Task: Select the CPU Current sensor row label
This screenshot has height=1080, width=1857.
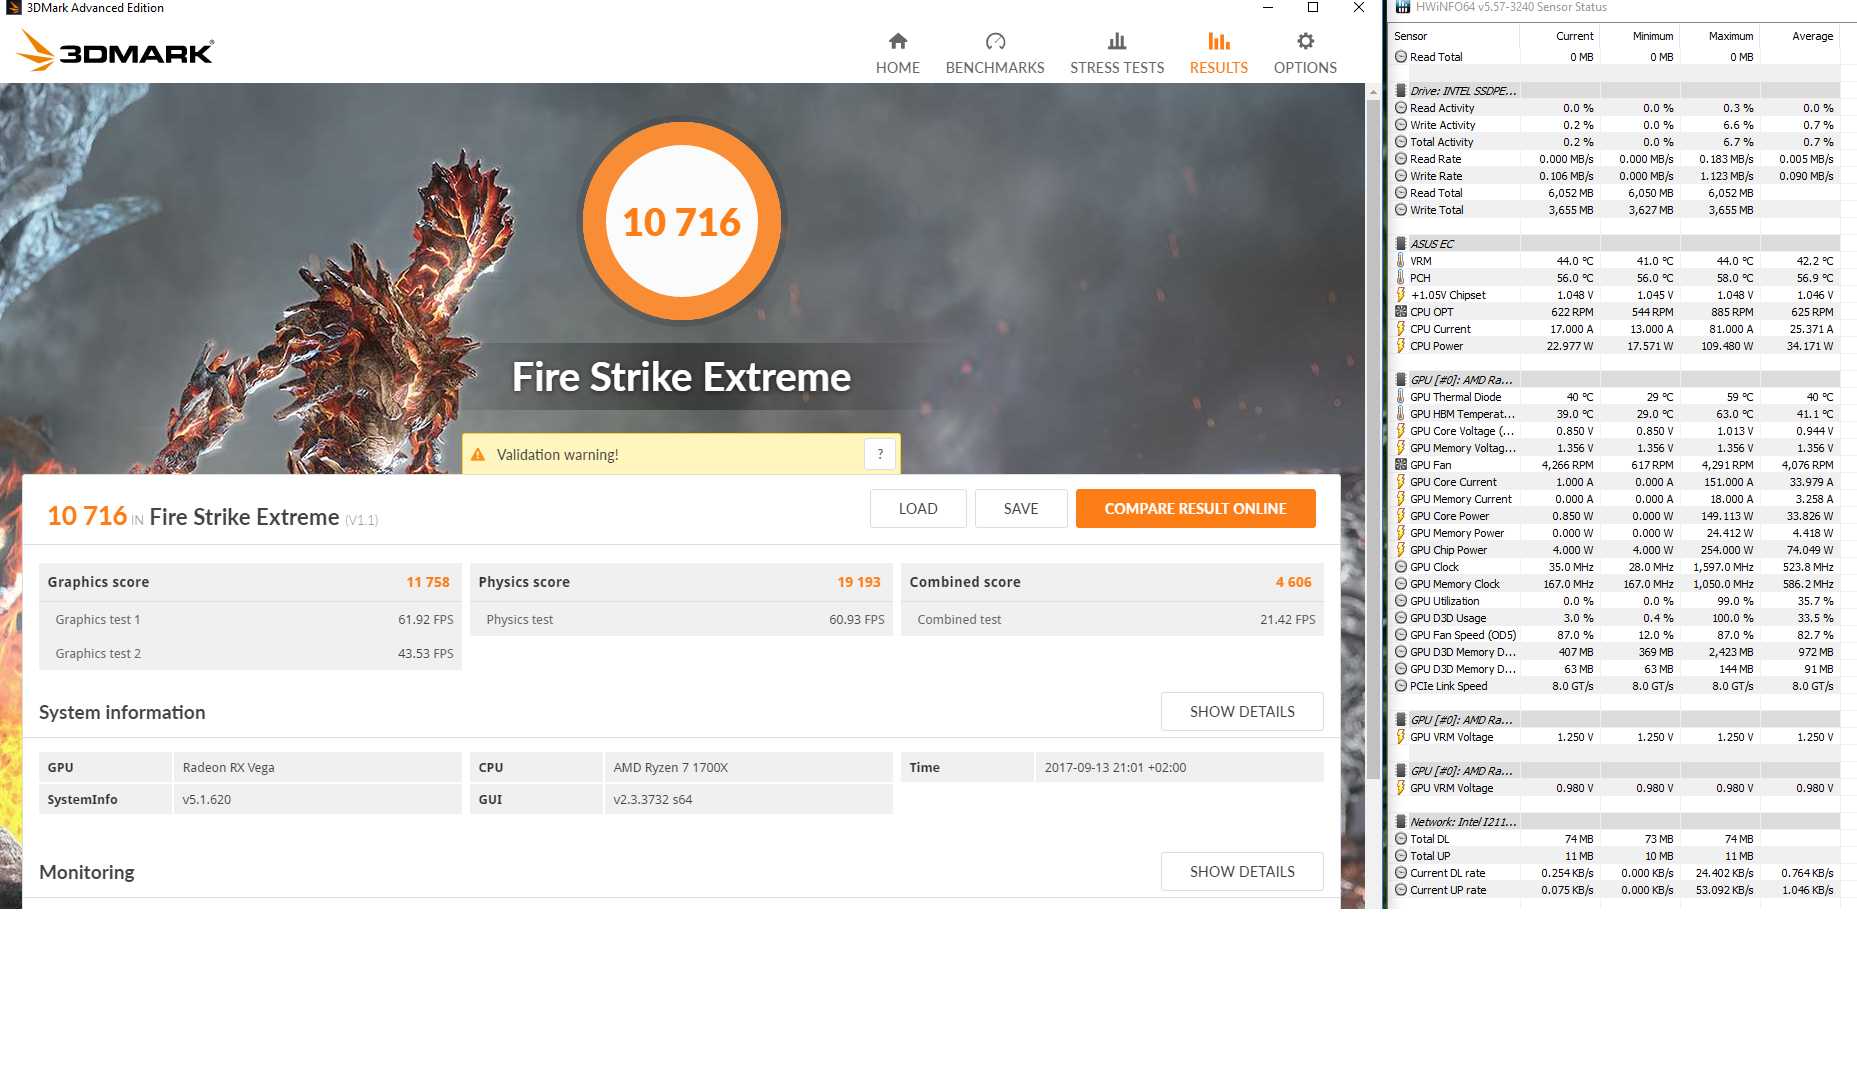Action: pyautogui.click(x=1440, y=329)
